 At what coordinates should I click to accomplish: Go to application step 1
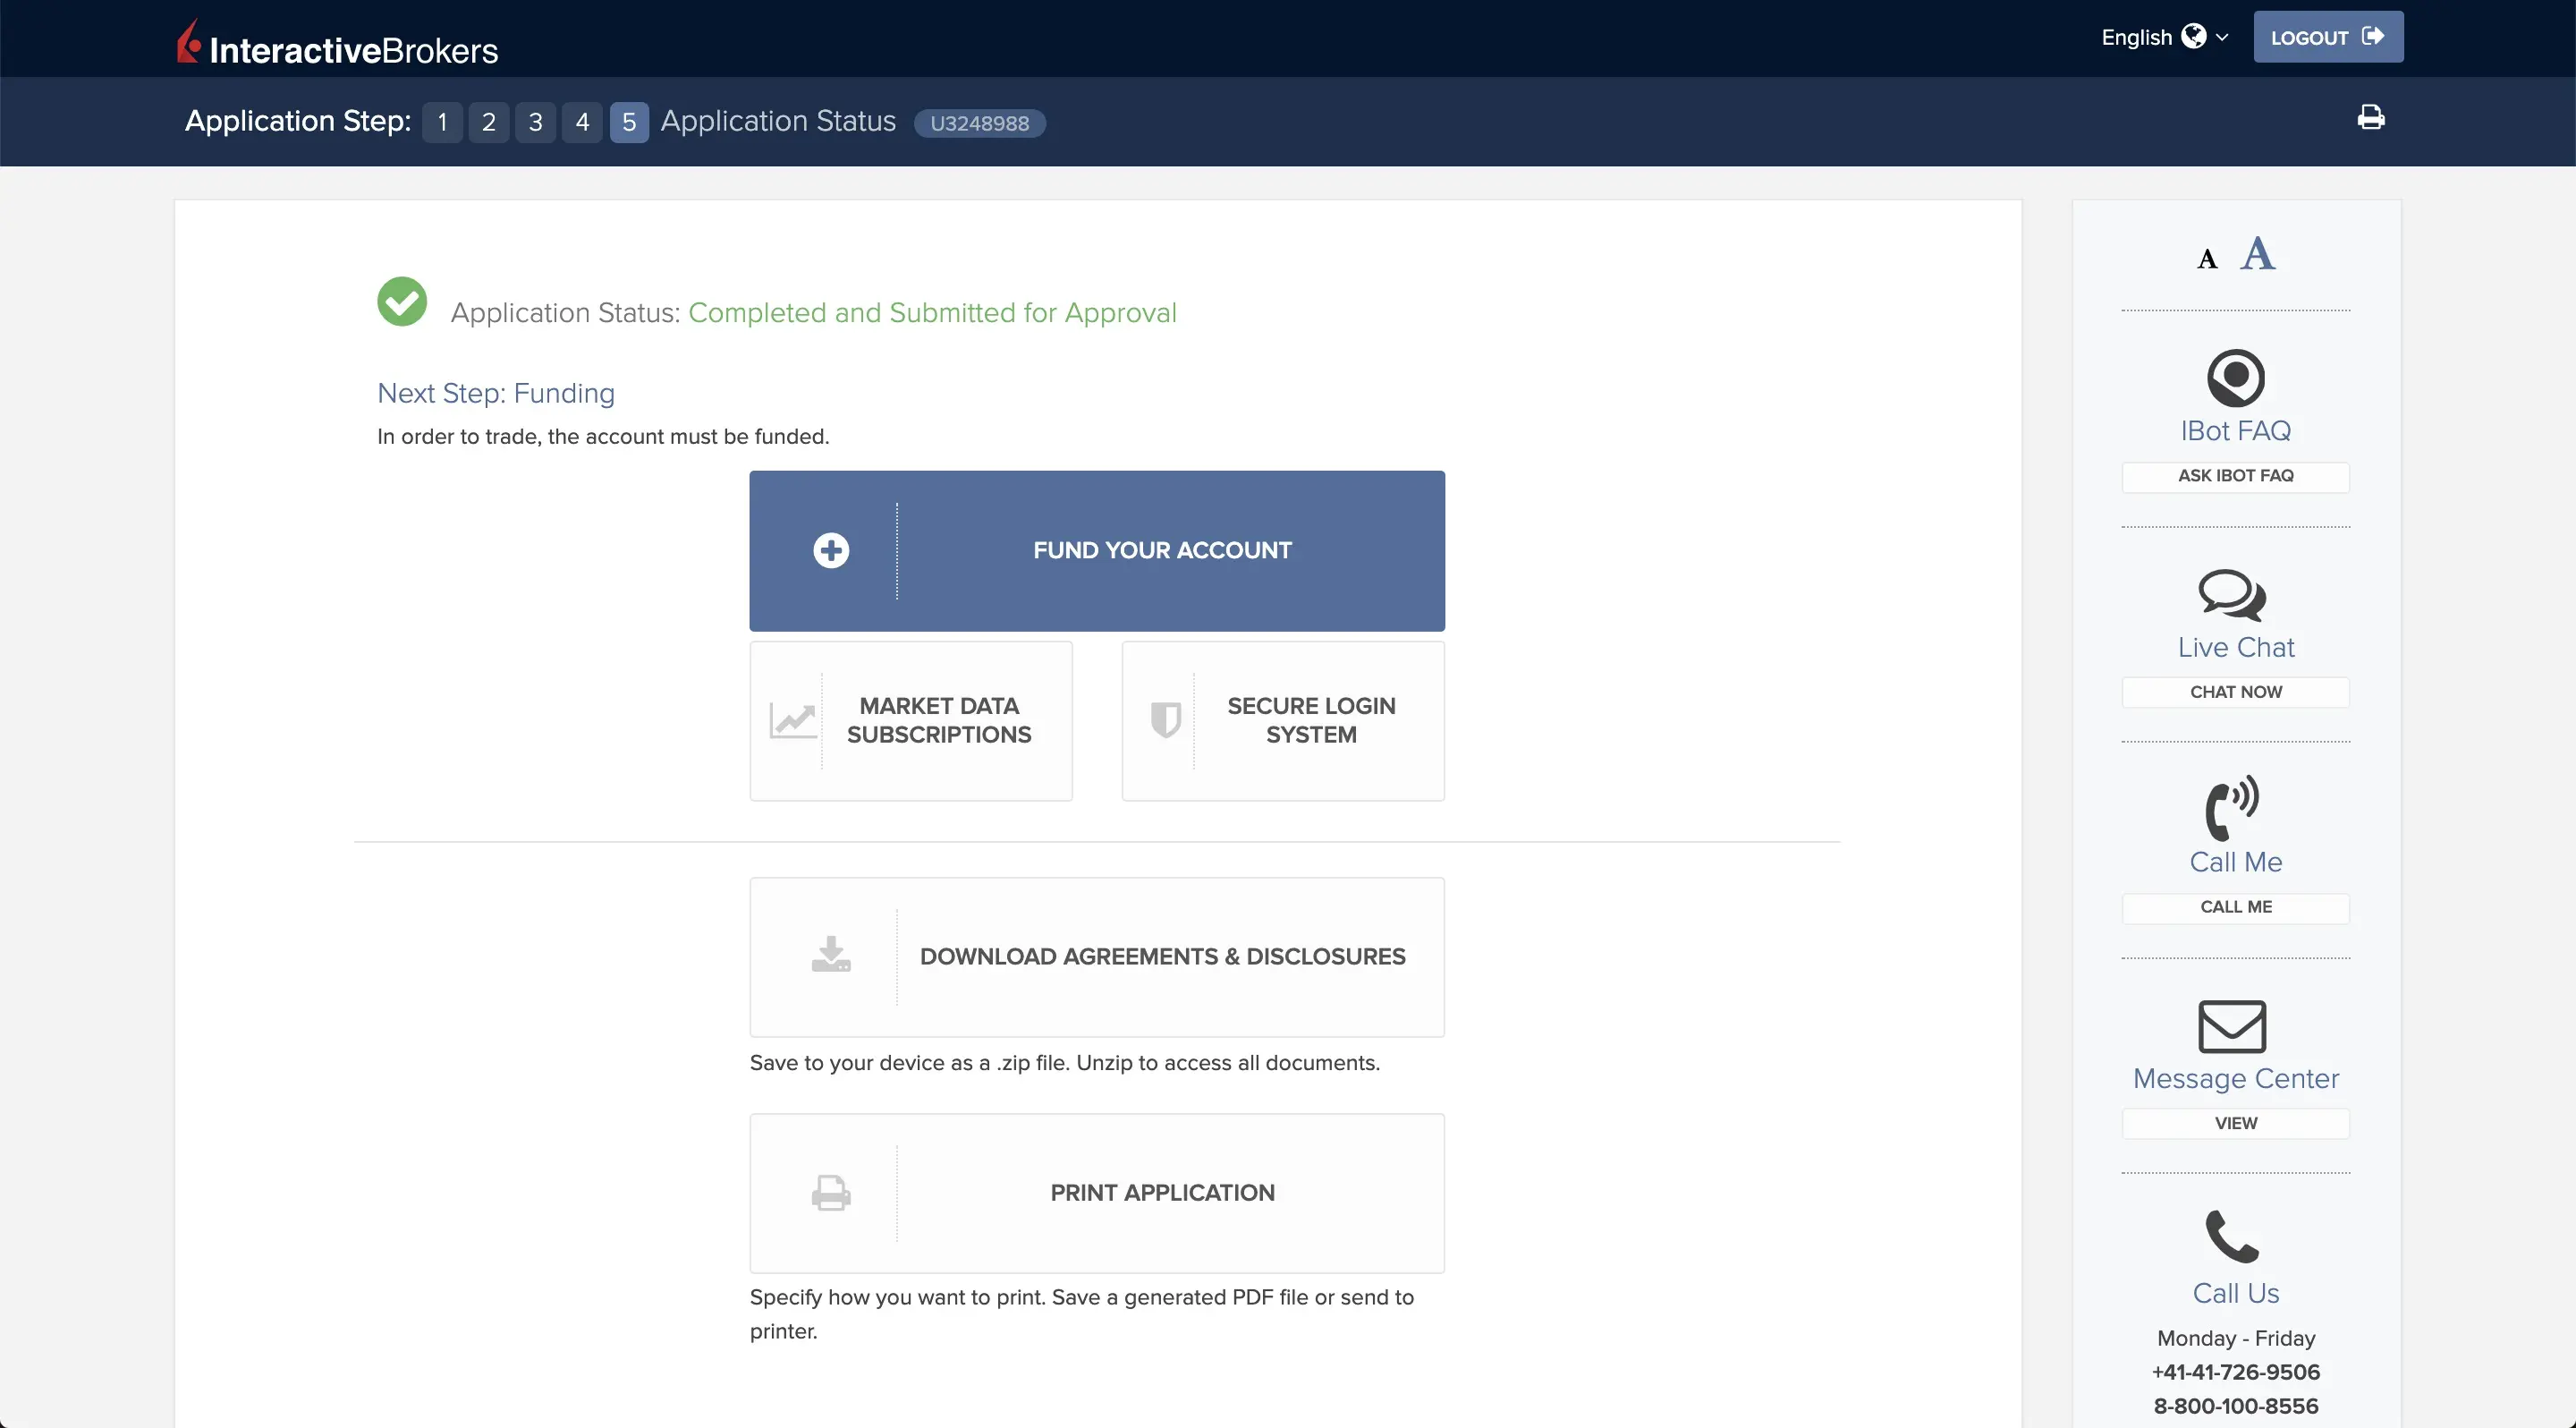click(442, 122)
